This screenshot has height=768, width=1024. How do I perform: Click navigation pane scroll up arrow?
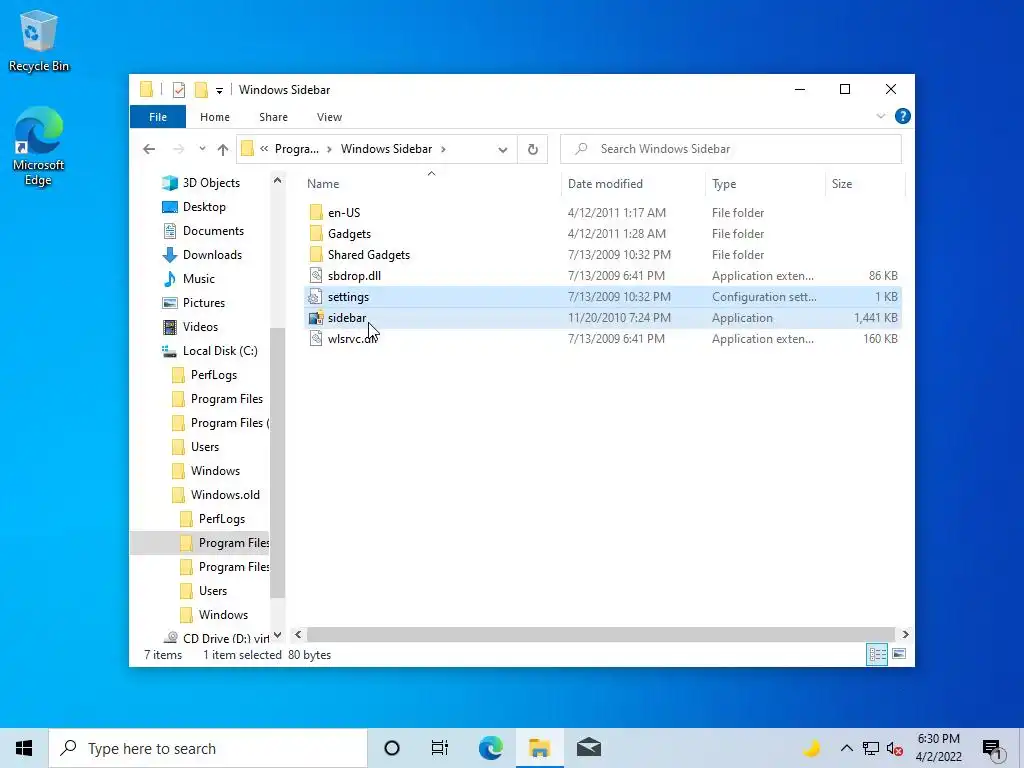[278, 180]
